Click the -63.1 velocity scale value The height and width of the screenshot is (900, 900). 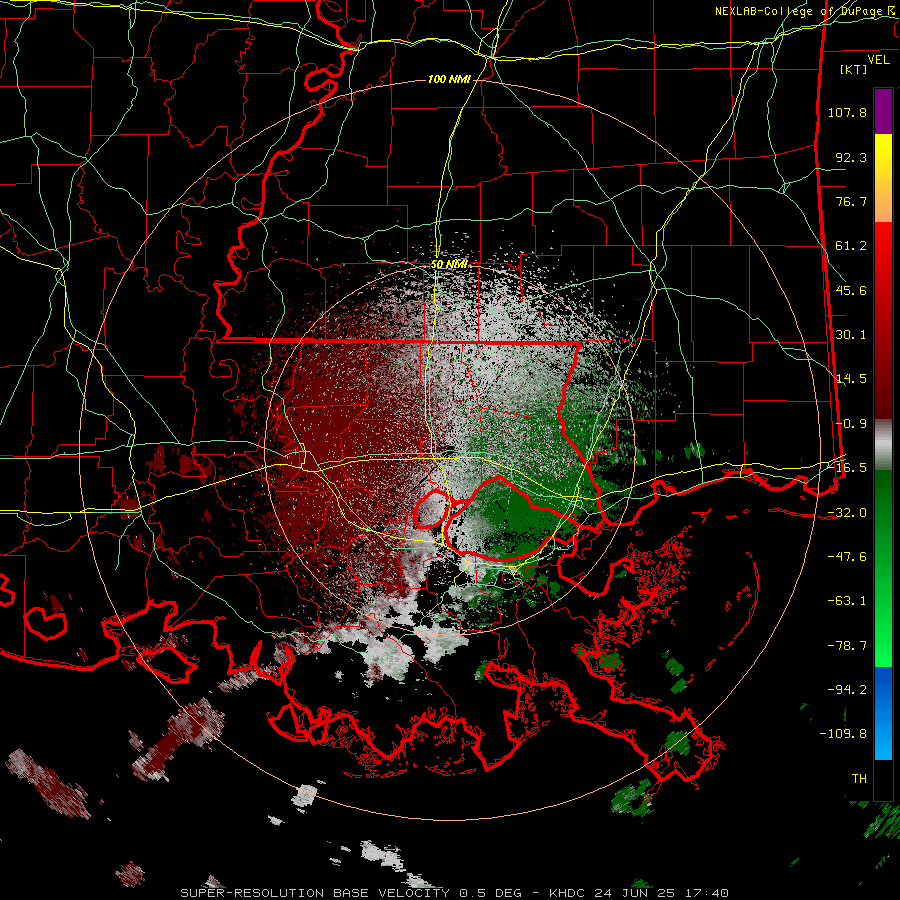click(x=847, y=601)
